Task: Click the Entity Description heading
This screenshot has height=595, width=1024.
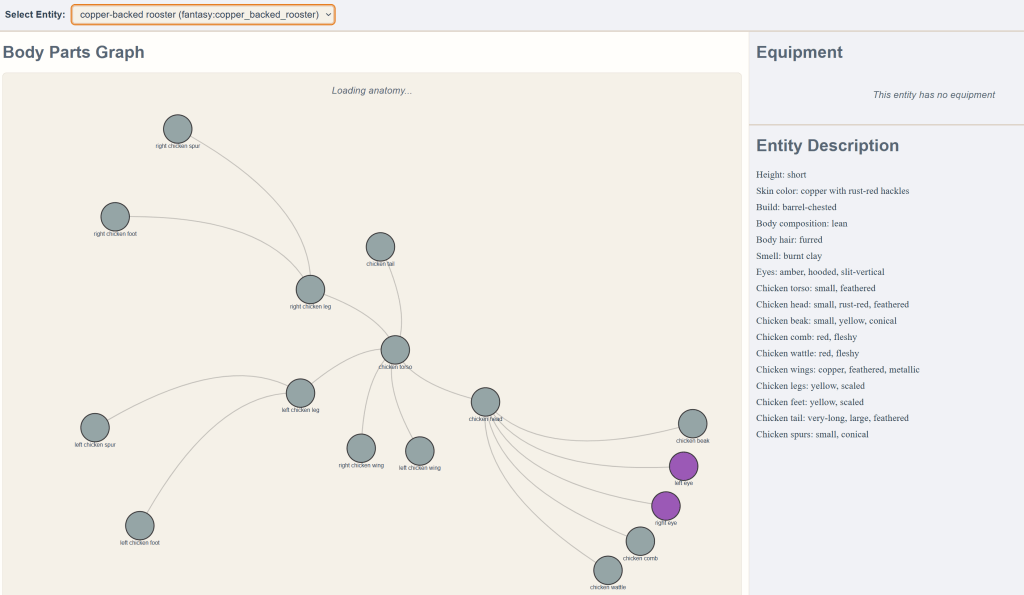Action: (827, 145)
